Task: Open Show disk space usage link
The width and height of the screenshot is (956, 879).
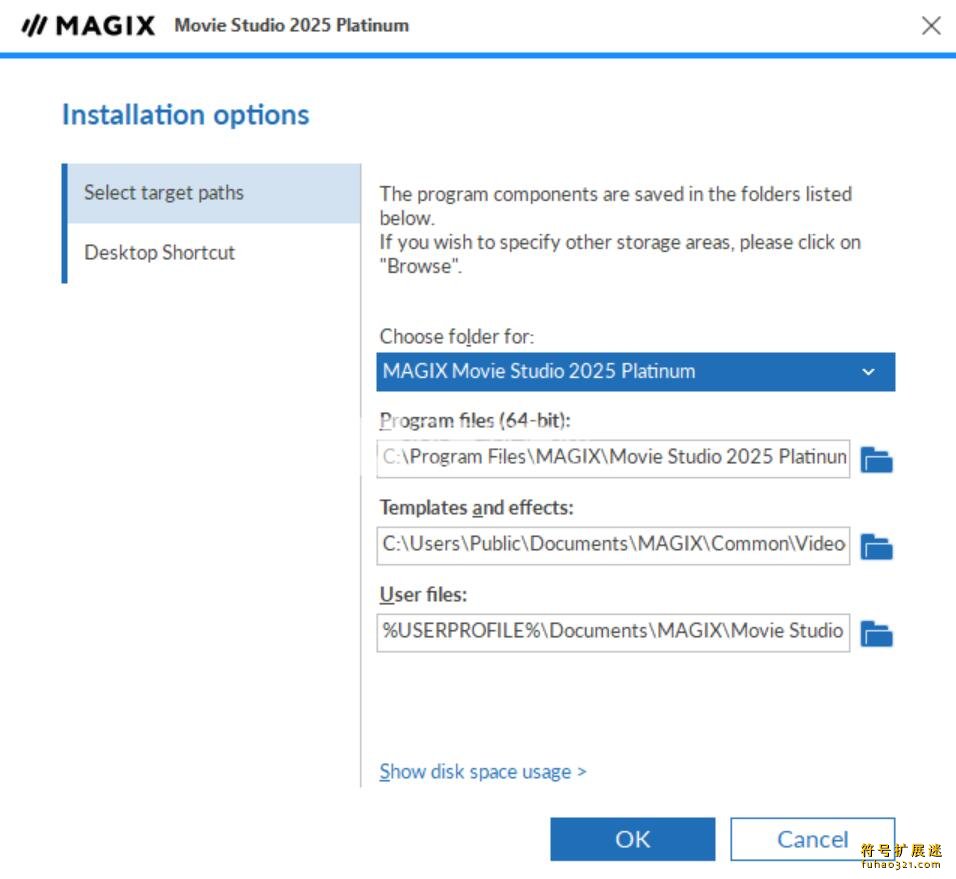Action: point(482,772)
